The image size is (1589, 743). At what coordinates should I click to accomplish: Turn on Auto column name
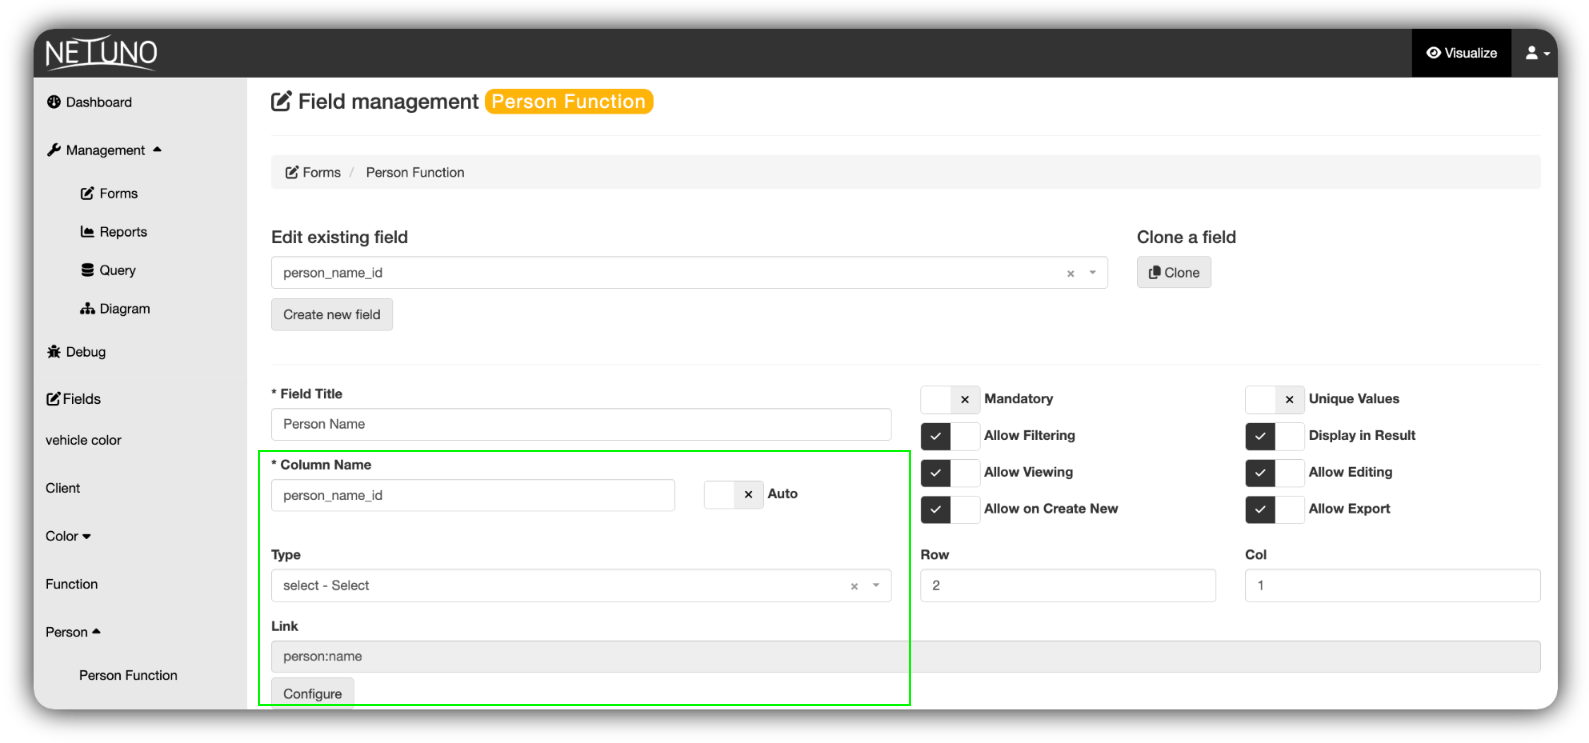click(x=734, y=494)
